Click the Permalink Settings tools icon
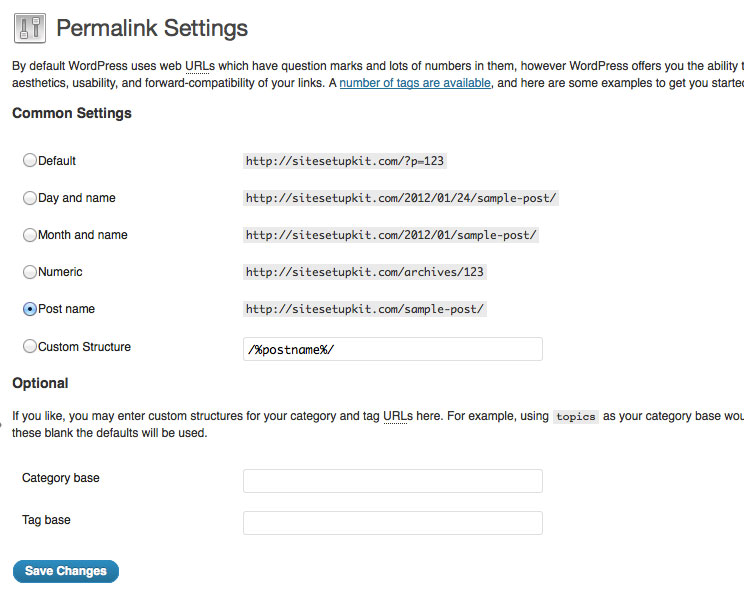 point(30,28)
